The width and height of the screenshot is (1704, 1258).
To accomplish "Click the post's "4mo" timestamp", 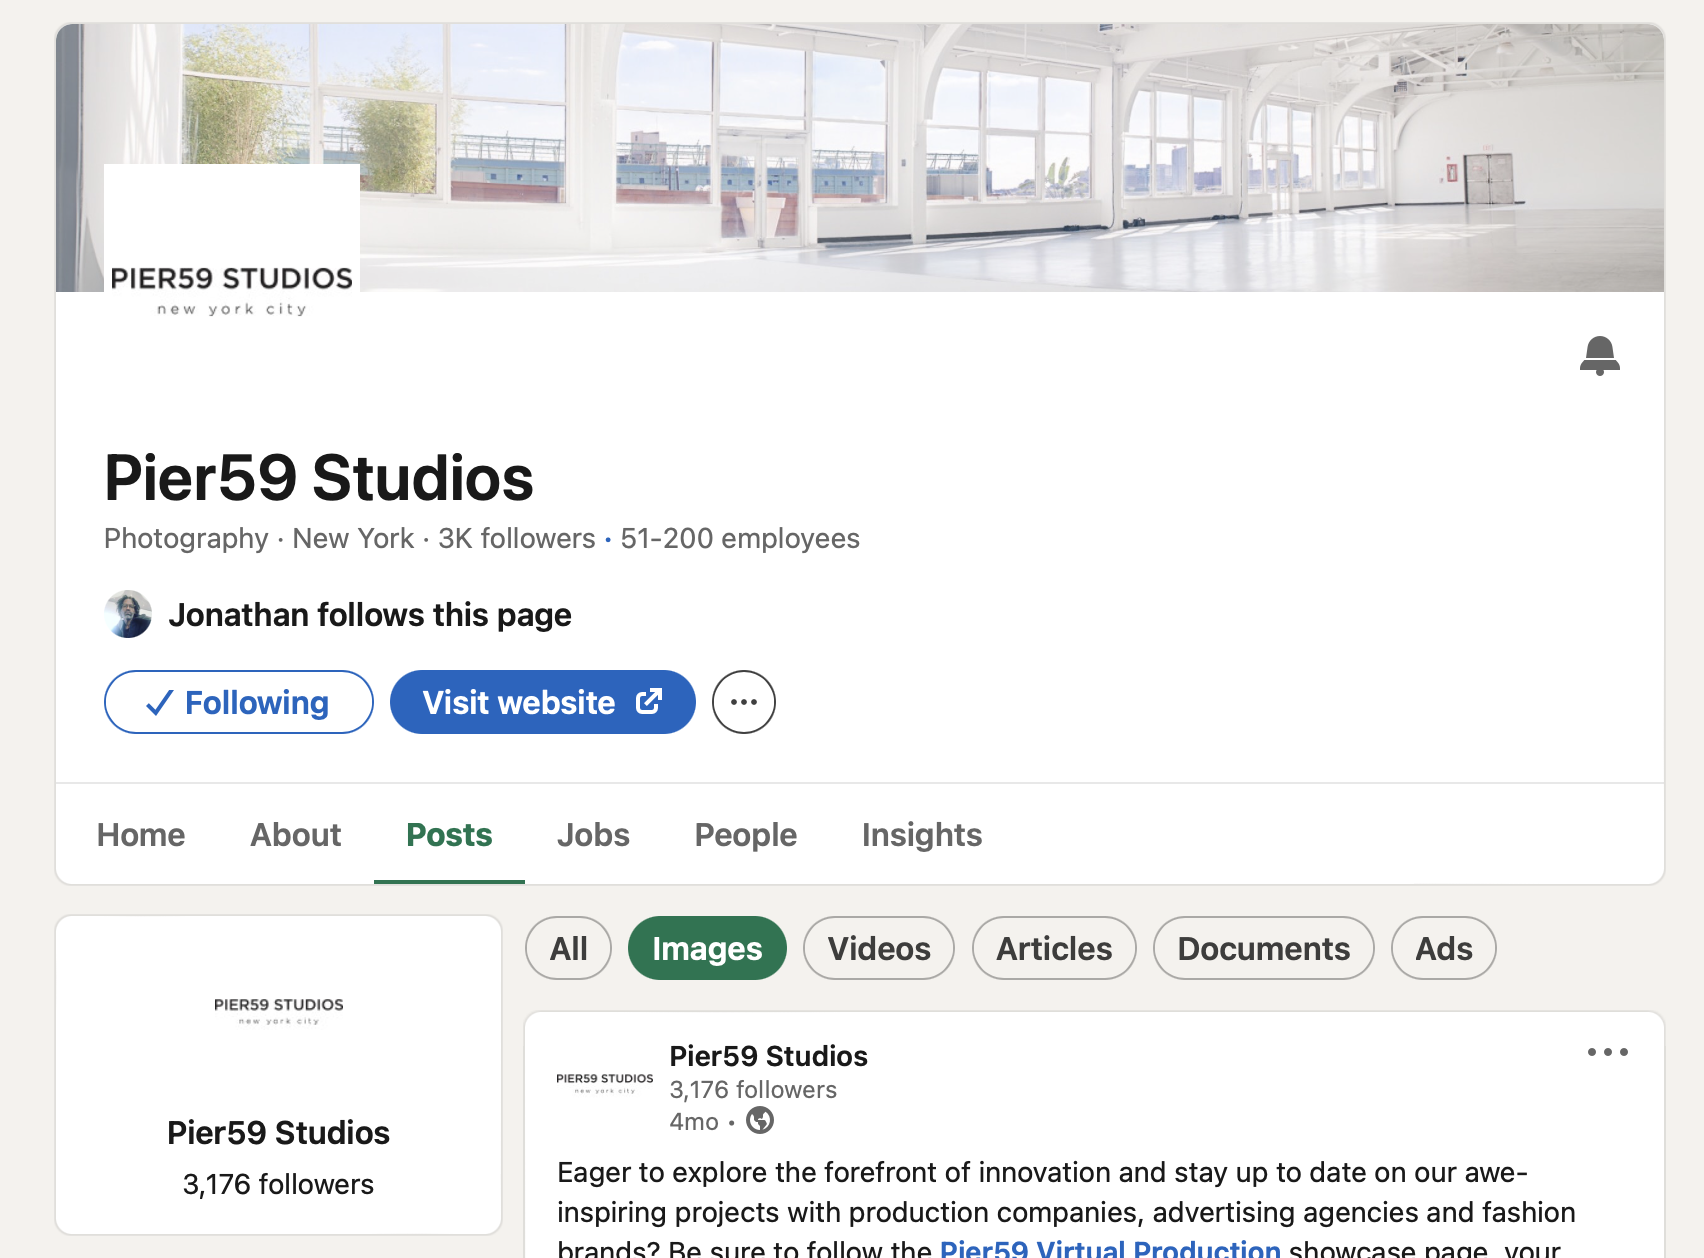I will coord(694,1121).
